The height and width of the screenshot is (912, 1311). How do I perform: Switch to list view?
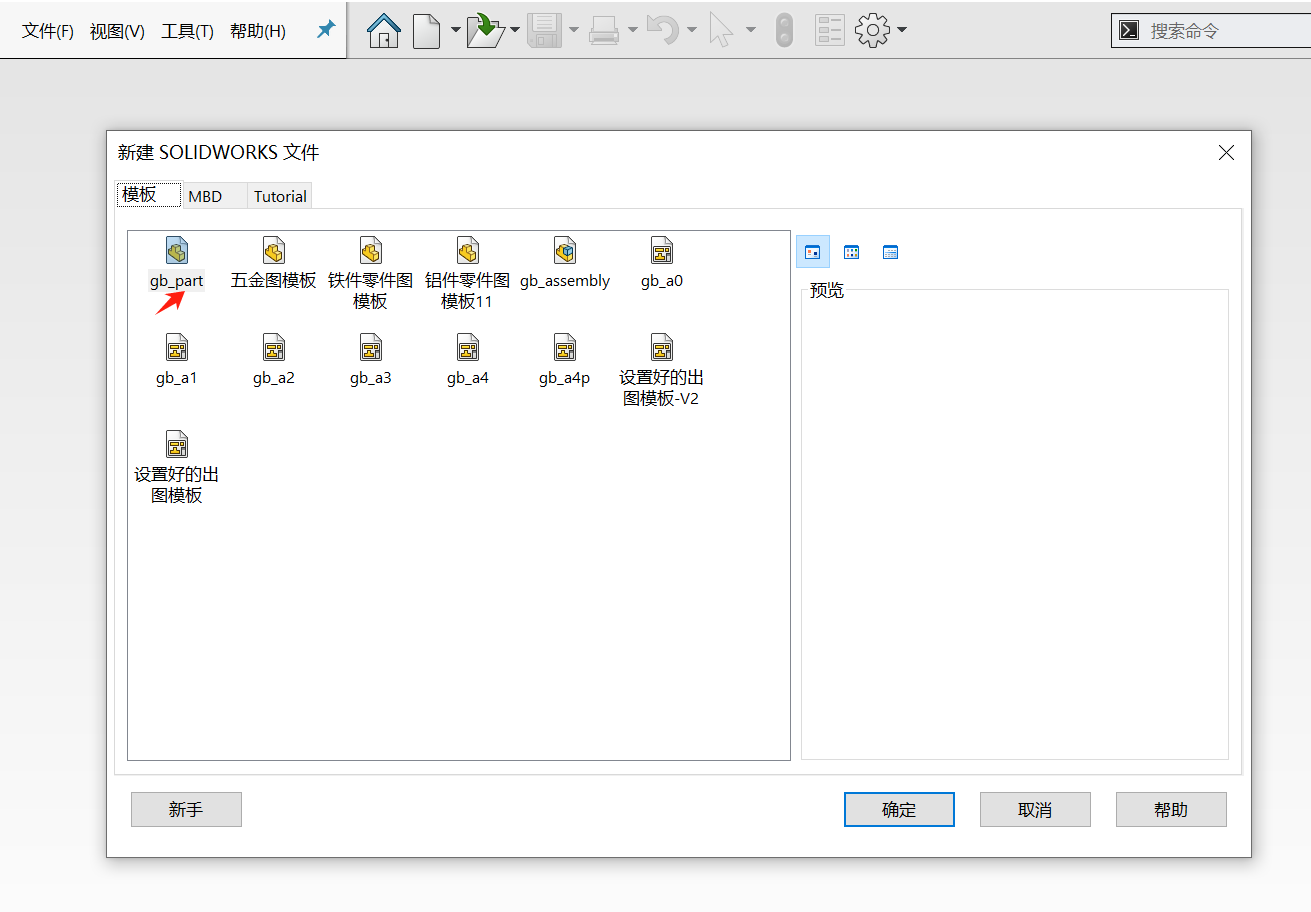[x=851, y=252]
